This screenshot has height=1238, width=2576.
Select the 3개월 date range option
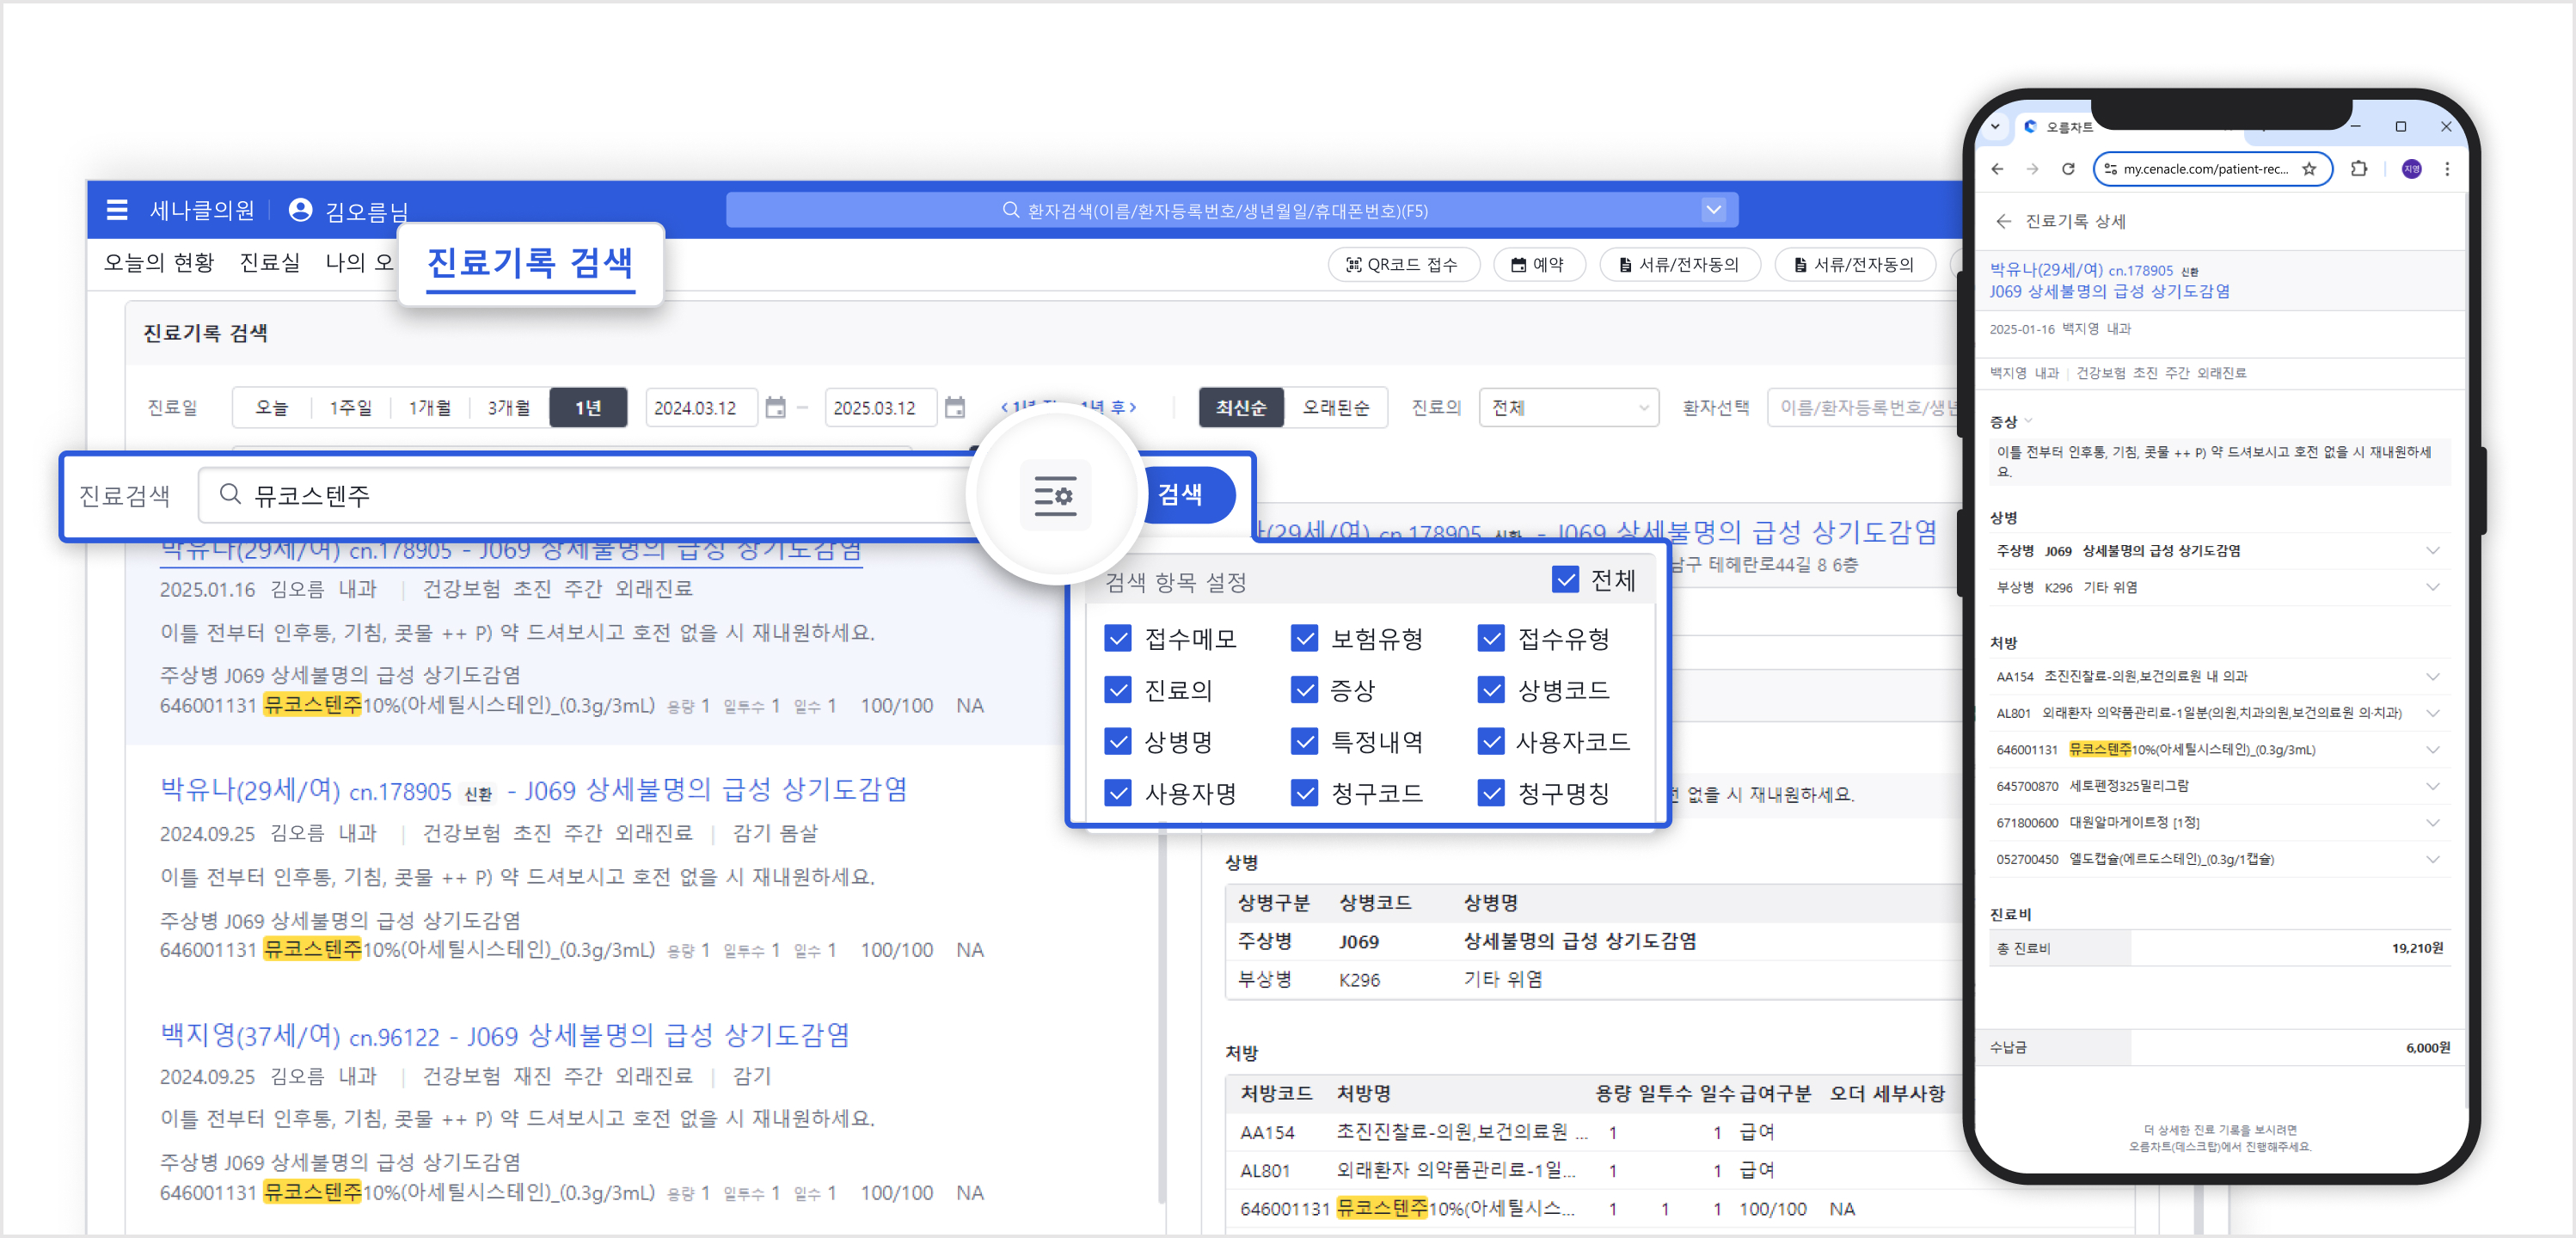[509, 408]
